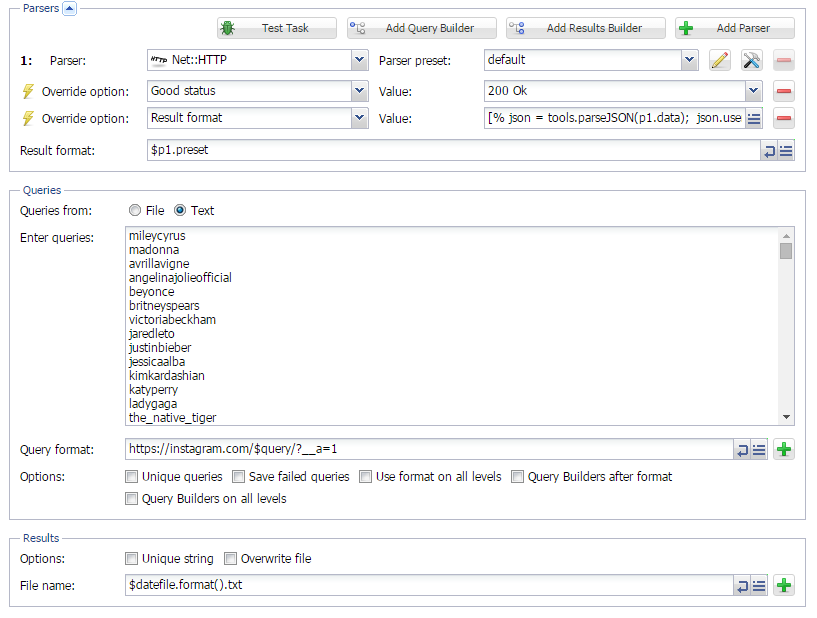Click the Query format input field
This screenshot has height=618, width=817.
(429, 449)
